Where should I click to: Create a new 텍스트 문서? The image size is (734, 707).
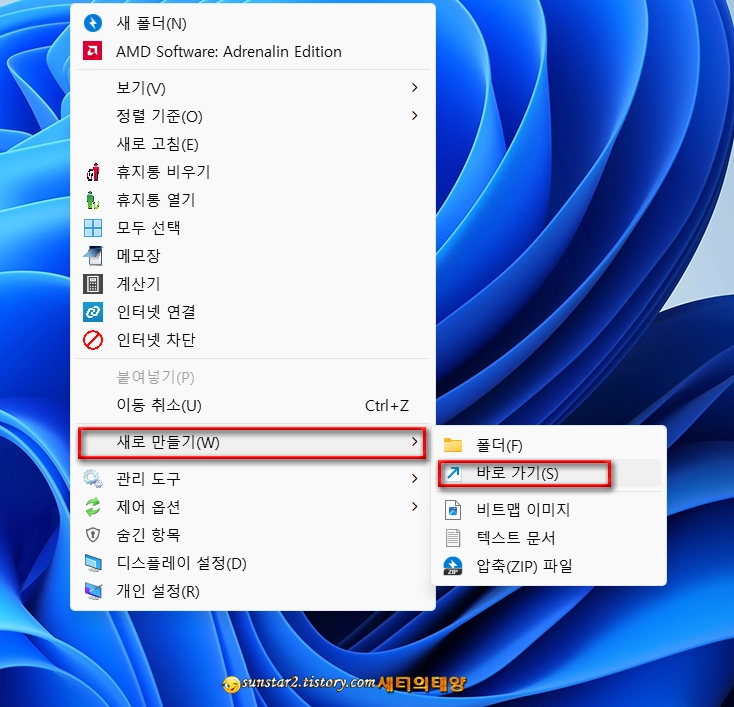click(x=549, y=538)
